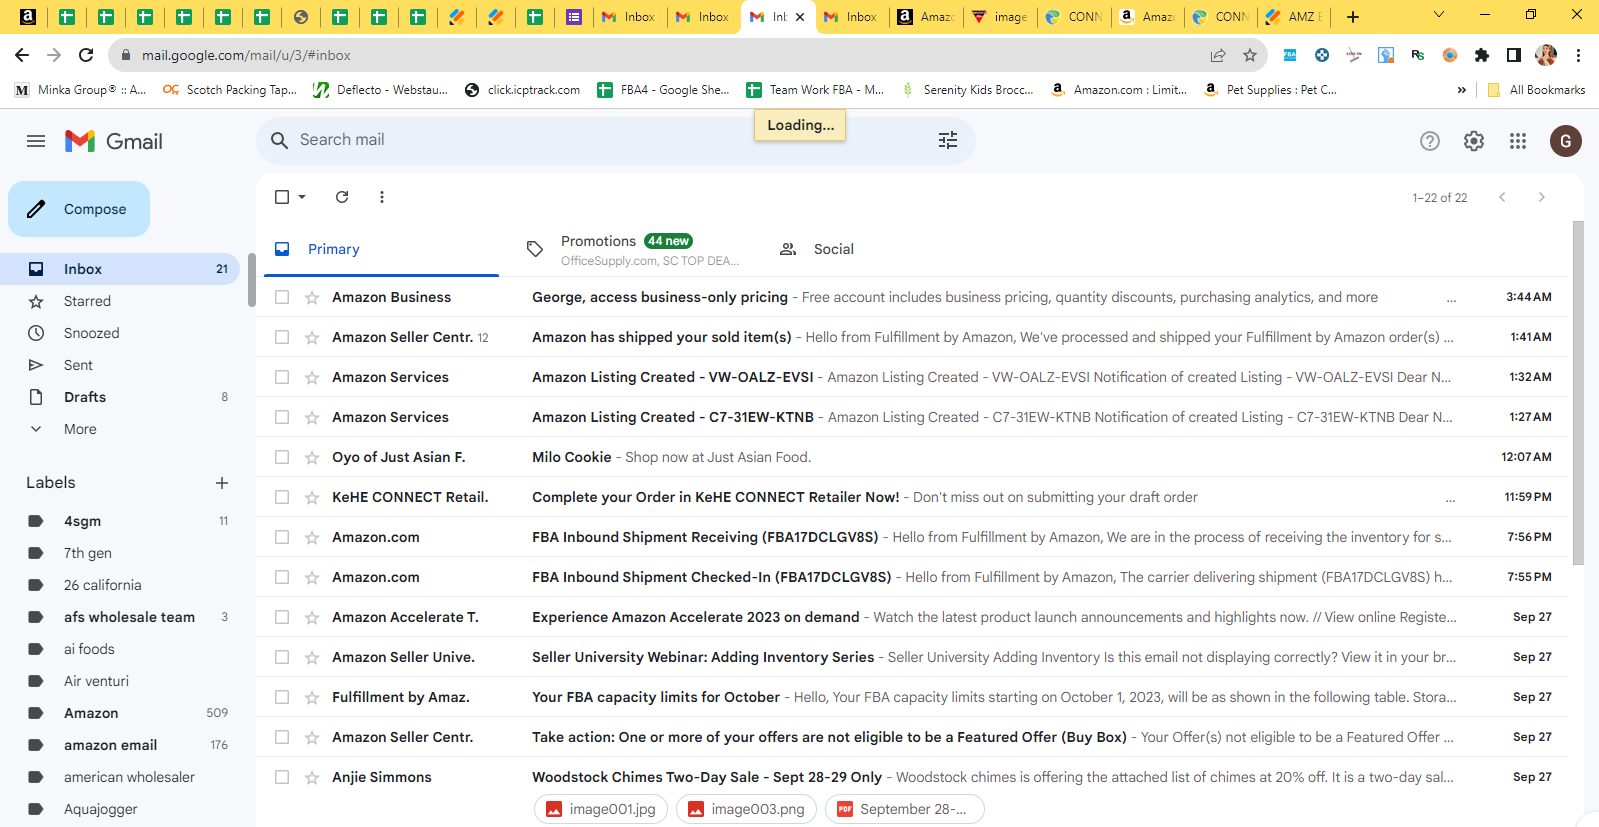
Task: Open the image001.jpg attachment
Action: point(602,809)
